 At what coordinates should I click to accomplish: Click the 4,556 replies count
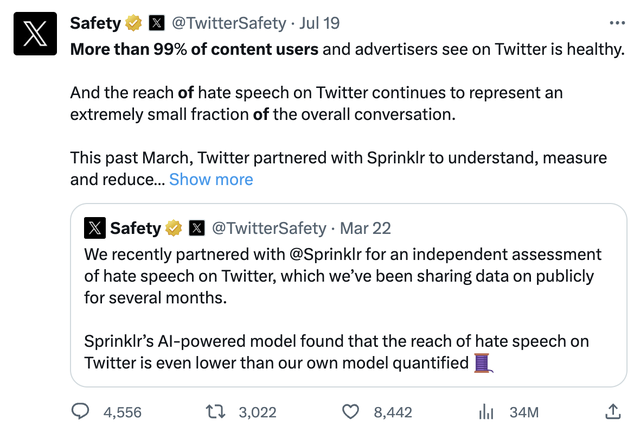pyautogui.click(x=122, y=411)
